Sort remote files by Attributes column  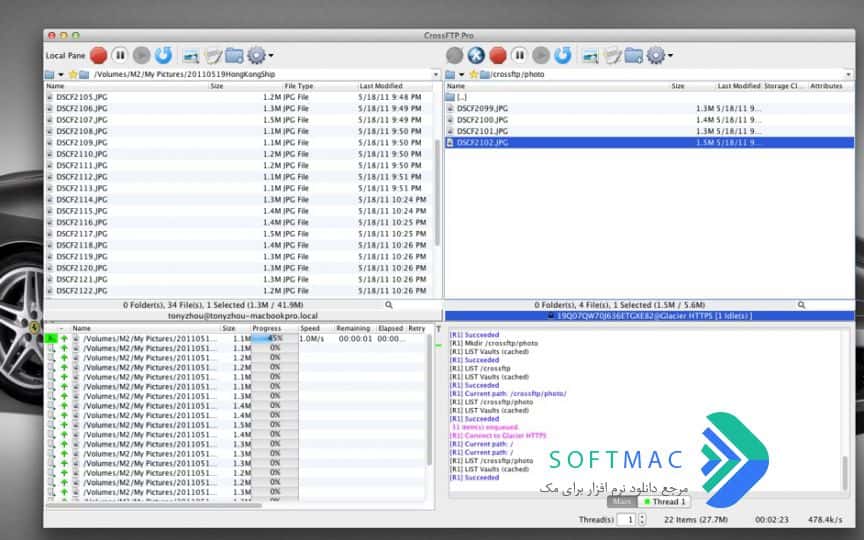(829, 86)
